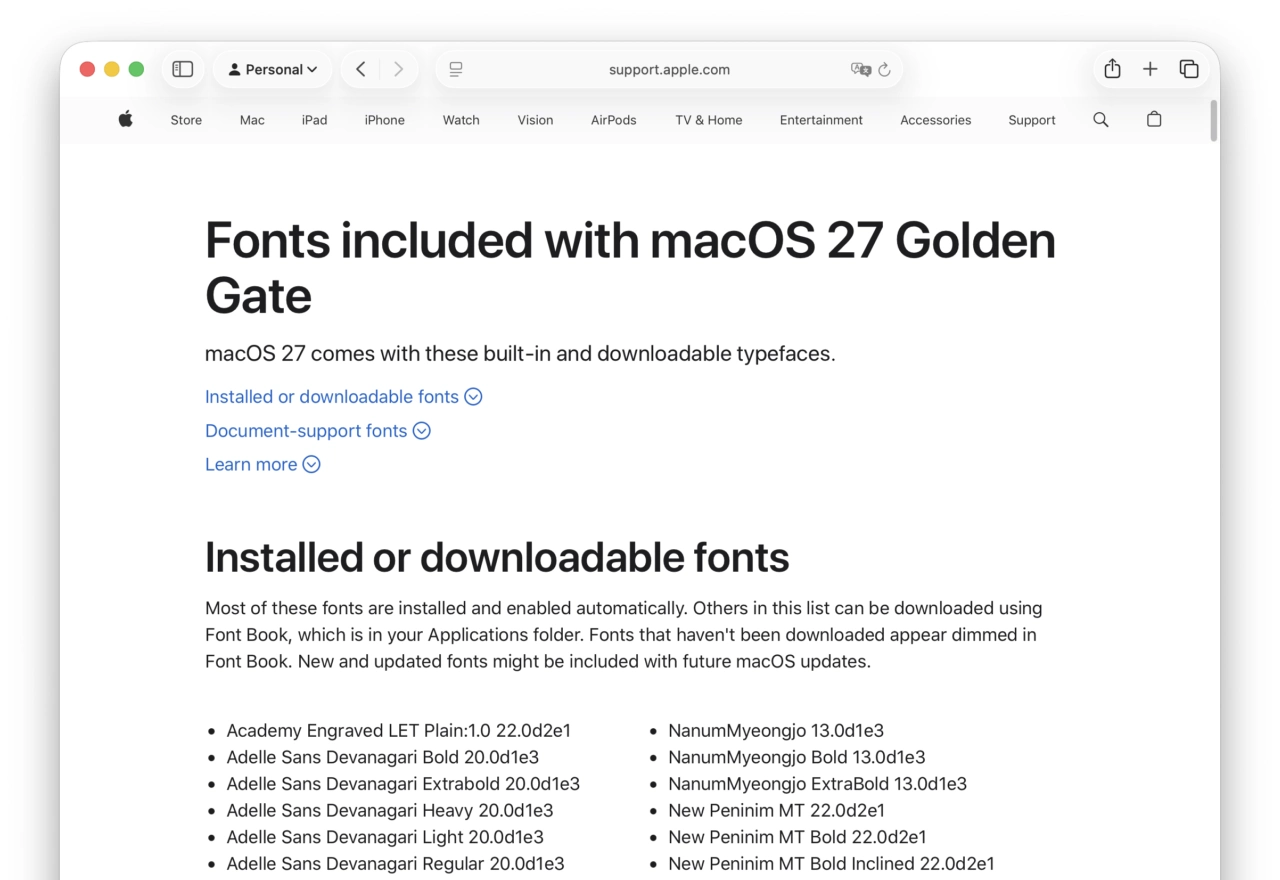Click "Adelle Sans Devanagari Extrabold 20.0d1e3" entry

403,784
